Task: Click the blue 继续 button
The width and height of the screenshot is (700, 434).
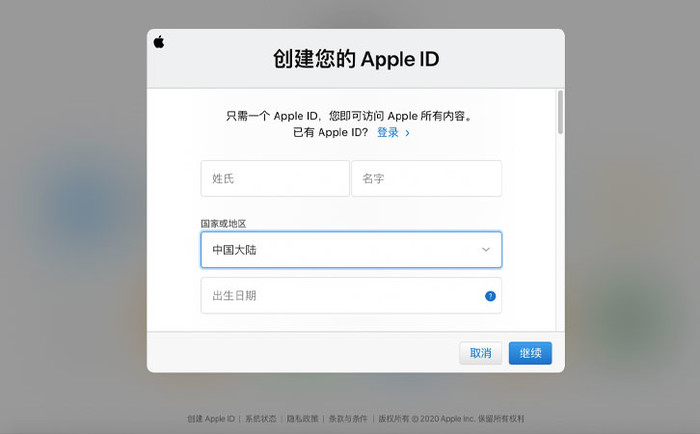Action: point(530,353)
